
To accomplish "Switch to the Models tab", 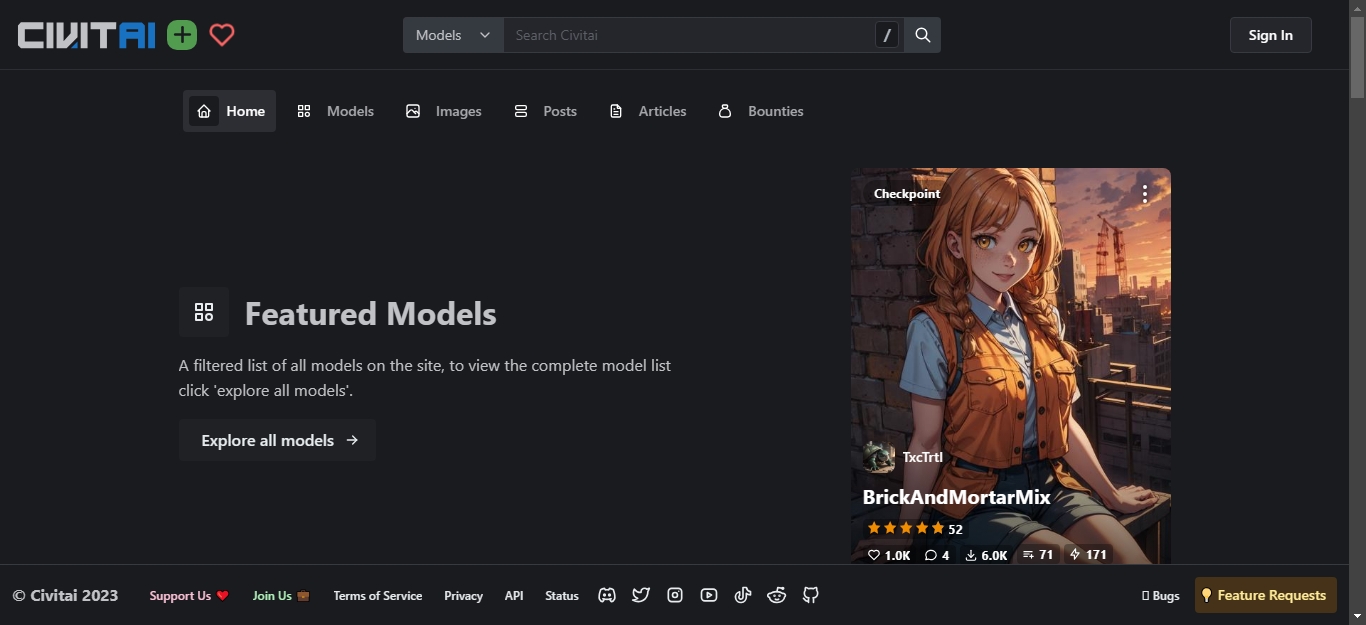I will click(x=335, y=111).
